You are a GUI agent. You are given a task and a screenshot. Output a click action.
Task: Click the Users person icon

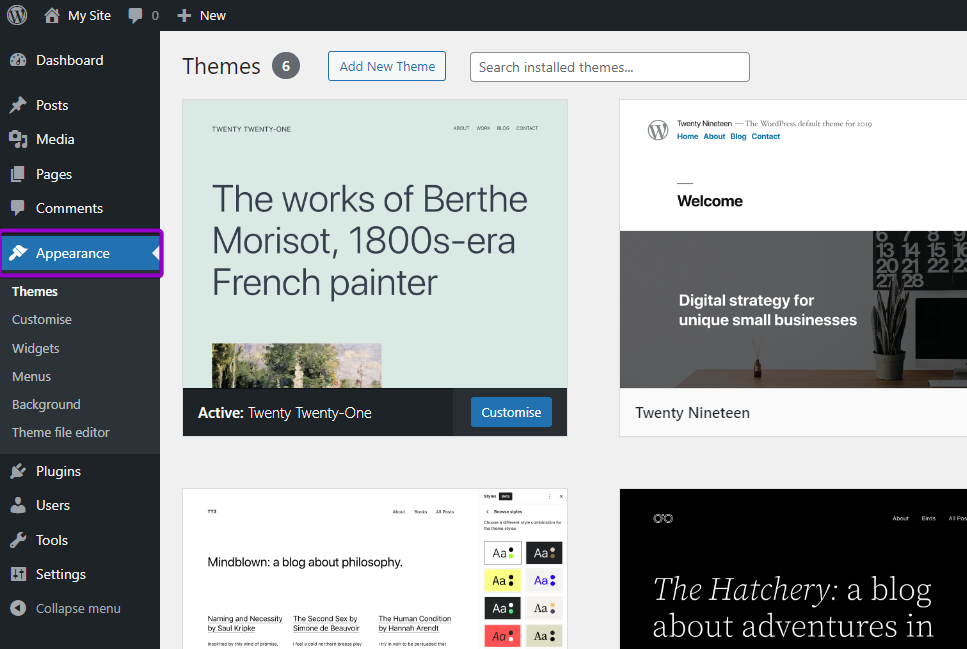pos(19,505)
